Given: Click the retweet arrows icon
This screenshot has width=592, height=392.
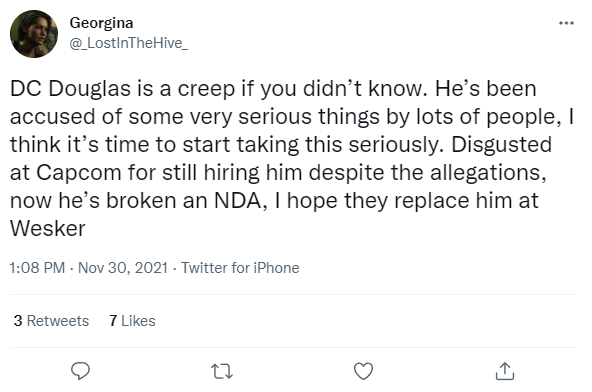Looking at the screenshot, I should [x=222, y=371].
